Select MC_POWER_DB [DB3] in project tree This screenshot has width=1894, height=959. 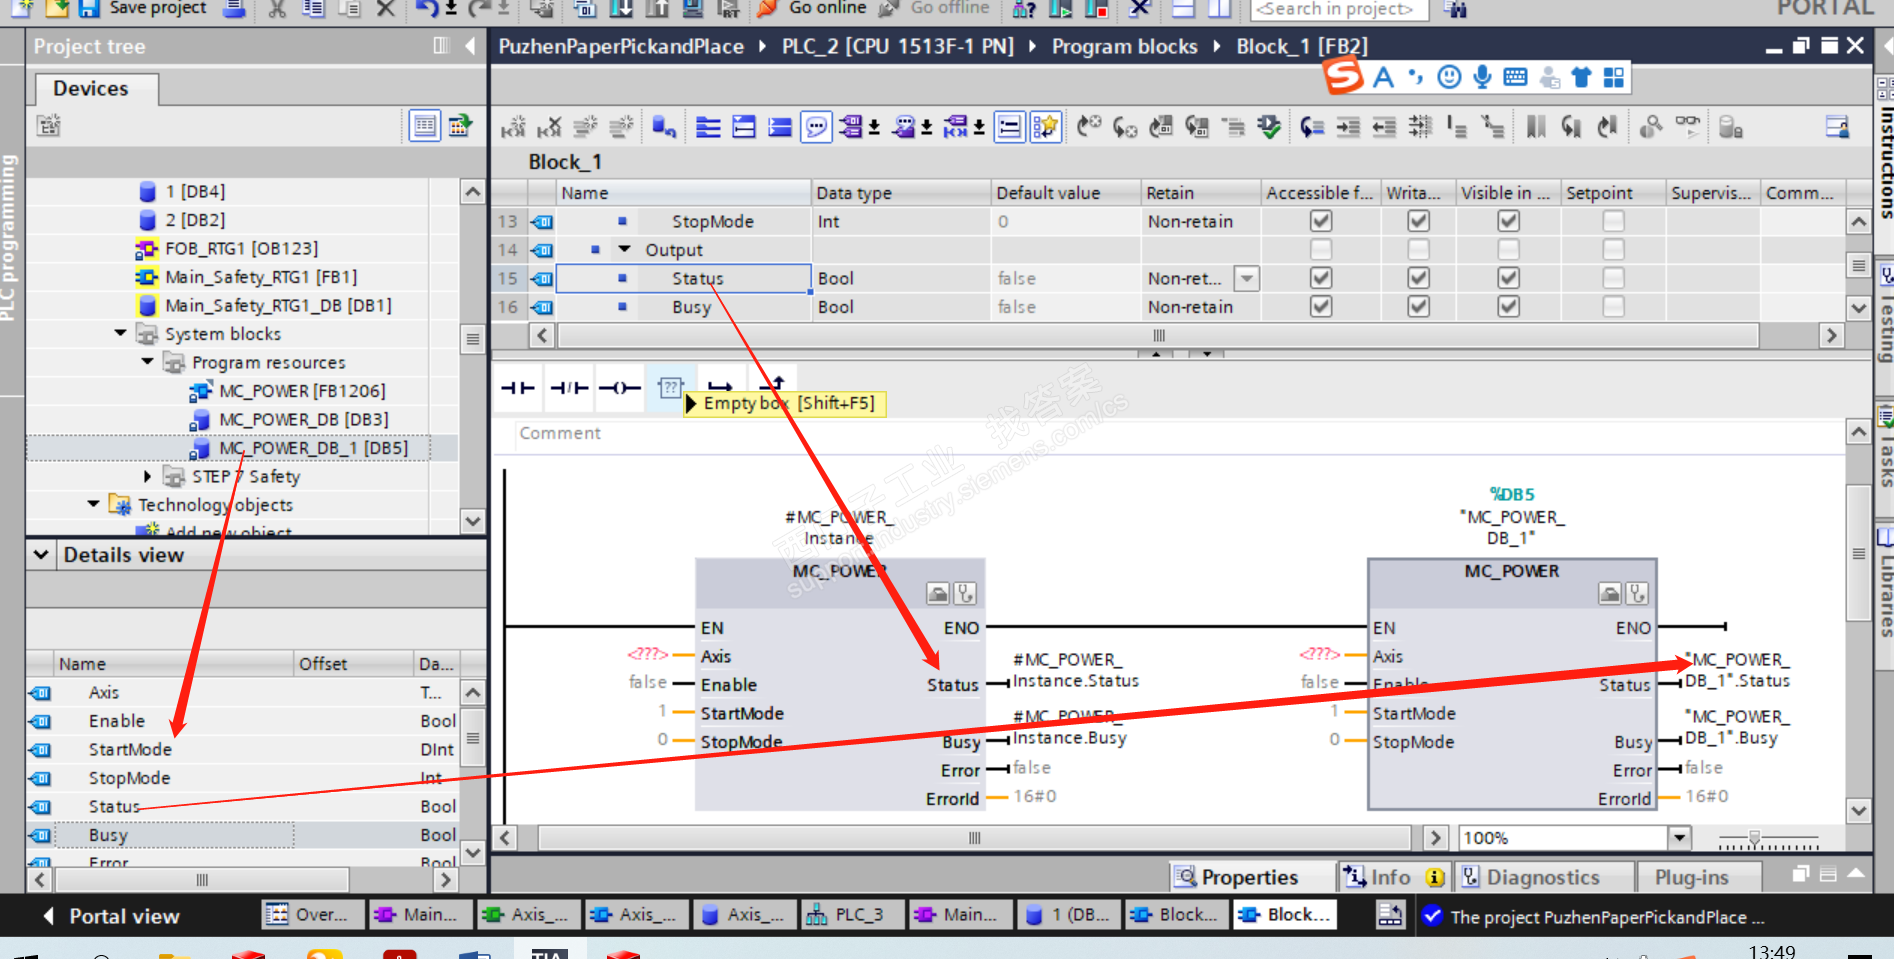coord(304,419)
